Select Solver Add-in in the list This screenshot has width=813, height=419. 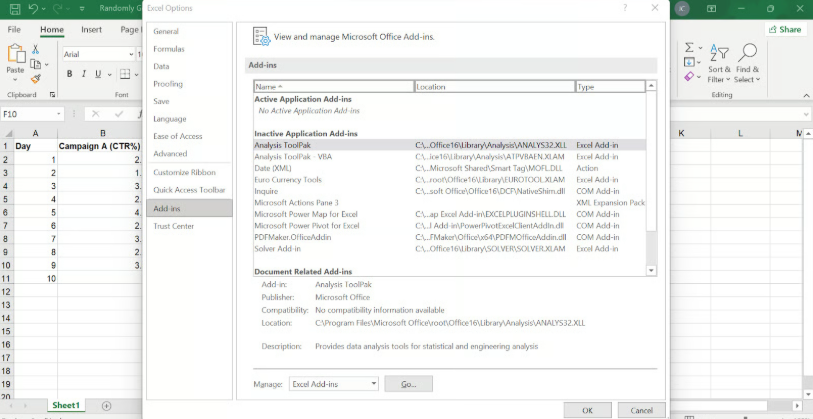pos(277,248)
